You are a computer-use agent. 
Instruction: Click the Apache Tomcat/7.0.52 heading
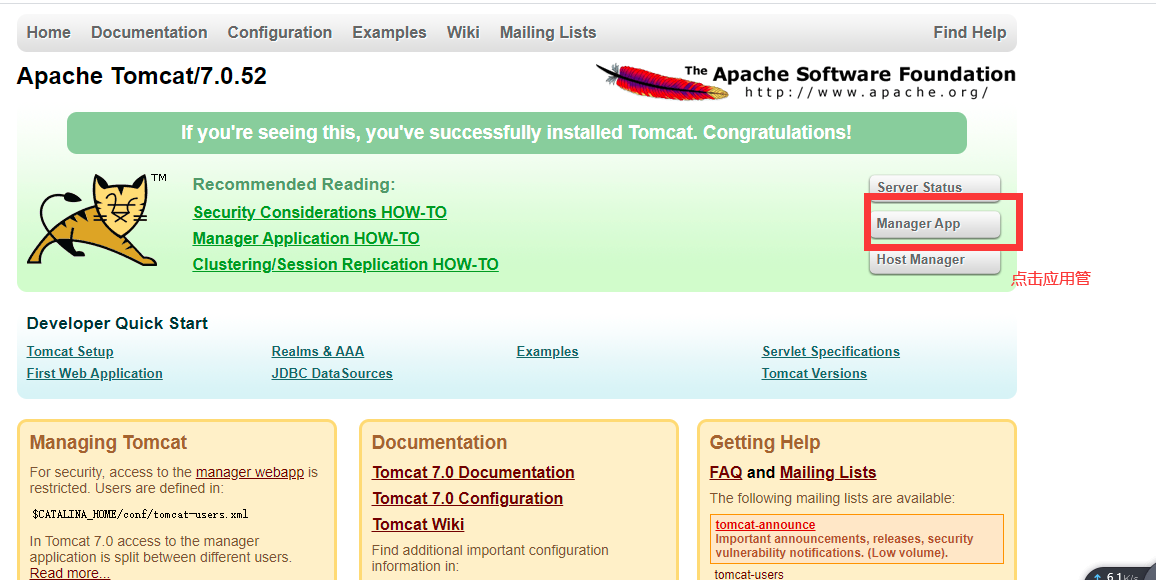(x=142, y=76)
